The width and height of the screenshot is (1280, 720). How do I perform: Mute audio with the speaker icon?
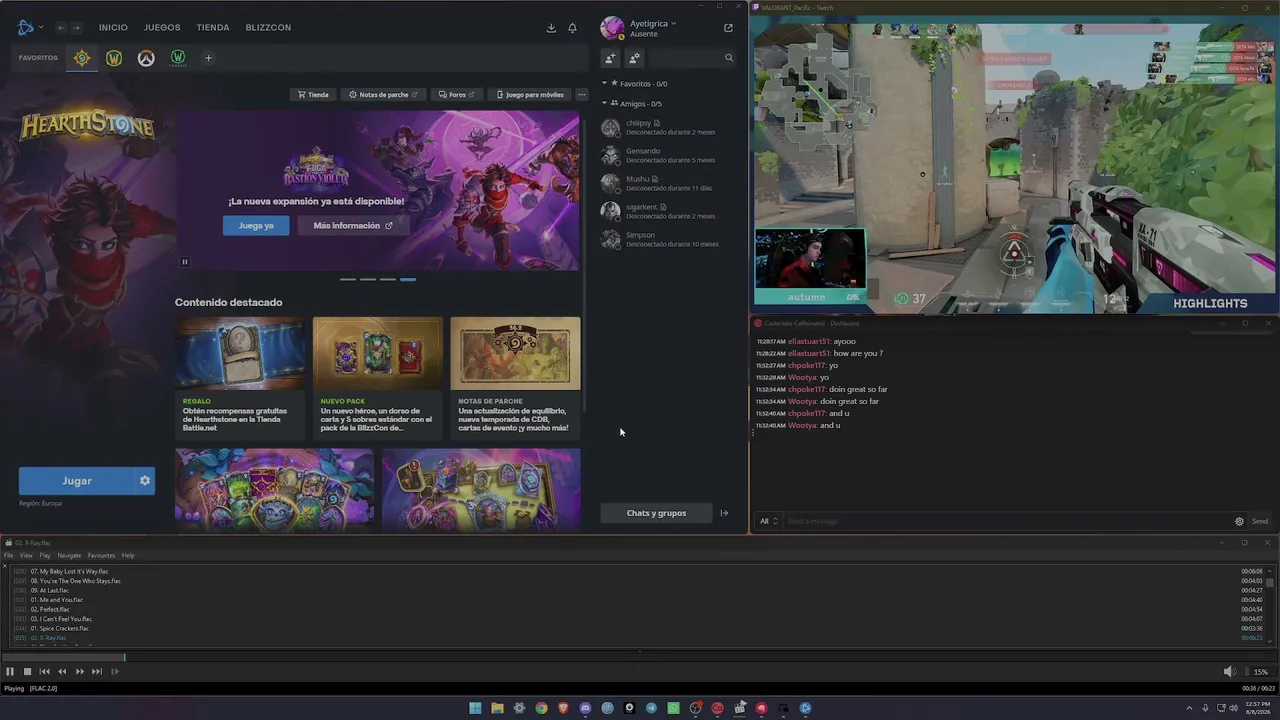click(x=1229, y=672)
